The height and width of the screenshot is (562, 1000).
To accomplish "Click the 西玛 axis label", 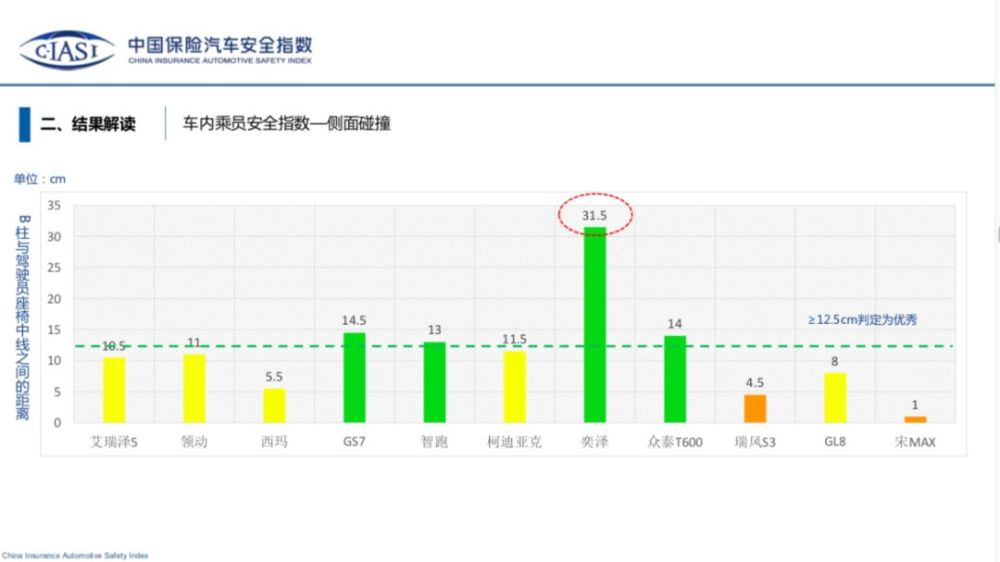I will [274, 441].
